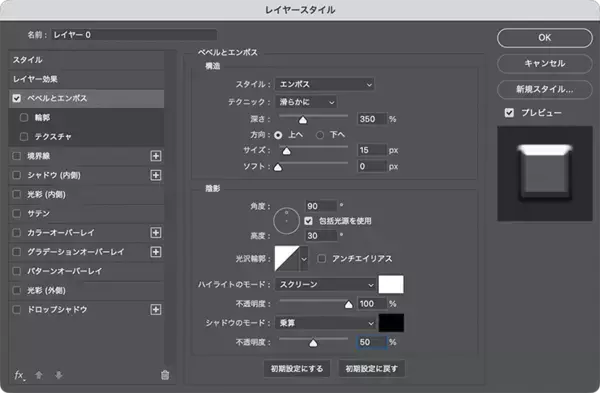Click plus icon beside ドロップシャドウ
Screen dimensions: 600x393
[155, 310]
